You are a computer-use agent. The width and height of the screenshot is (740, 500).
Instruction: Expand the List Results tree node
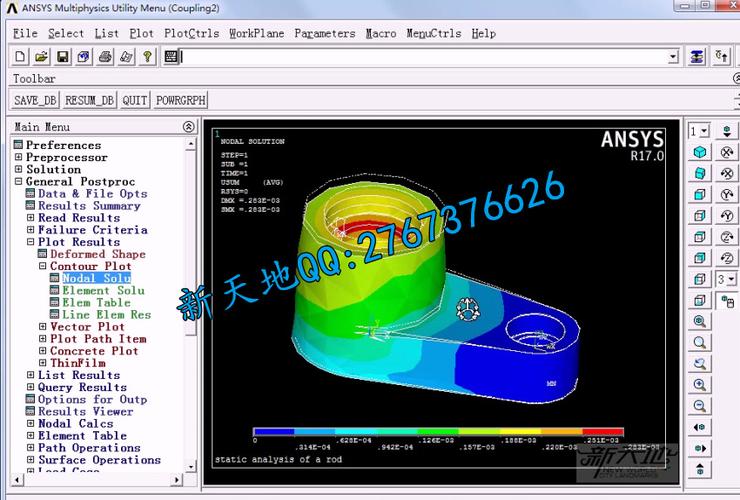(x=30, y=375)
